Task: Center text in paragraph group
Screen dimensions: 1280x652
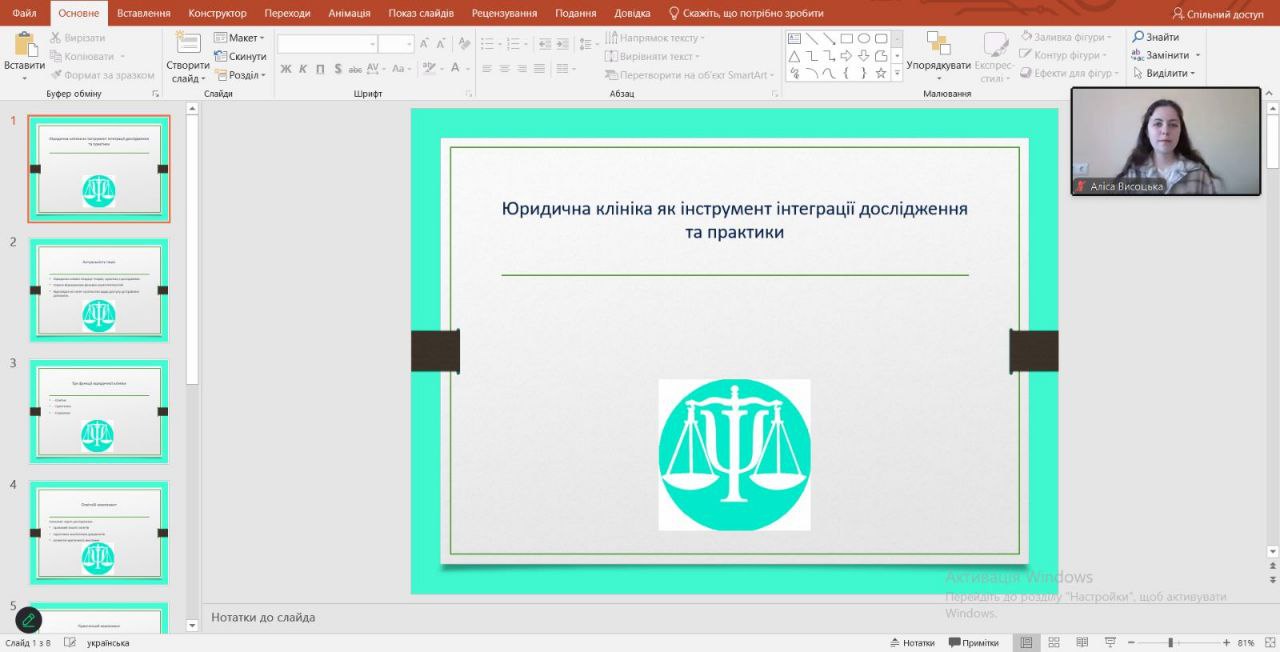Action: [x=504, y=69]
